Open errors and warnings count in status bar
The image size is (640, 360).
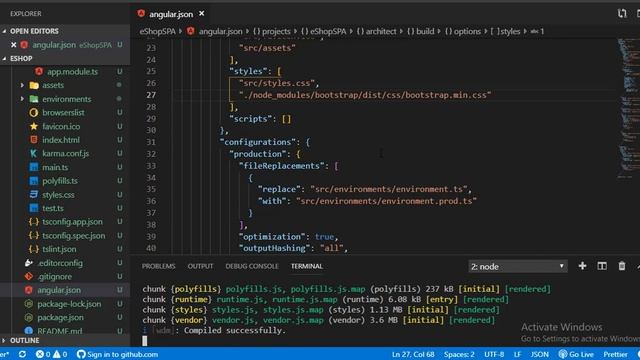(x=51, y=354)
